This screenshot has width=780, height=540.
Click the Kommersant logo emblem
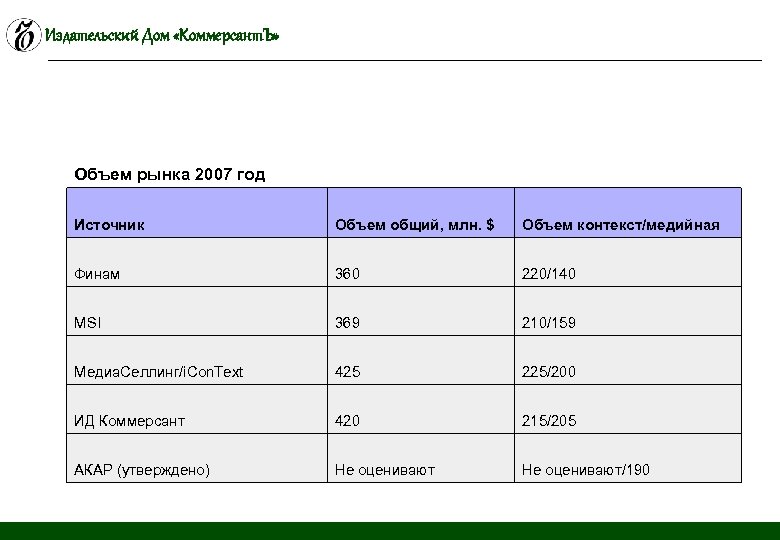[23, 35]
